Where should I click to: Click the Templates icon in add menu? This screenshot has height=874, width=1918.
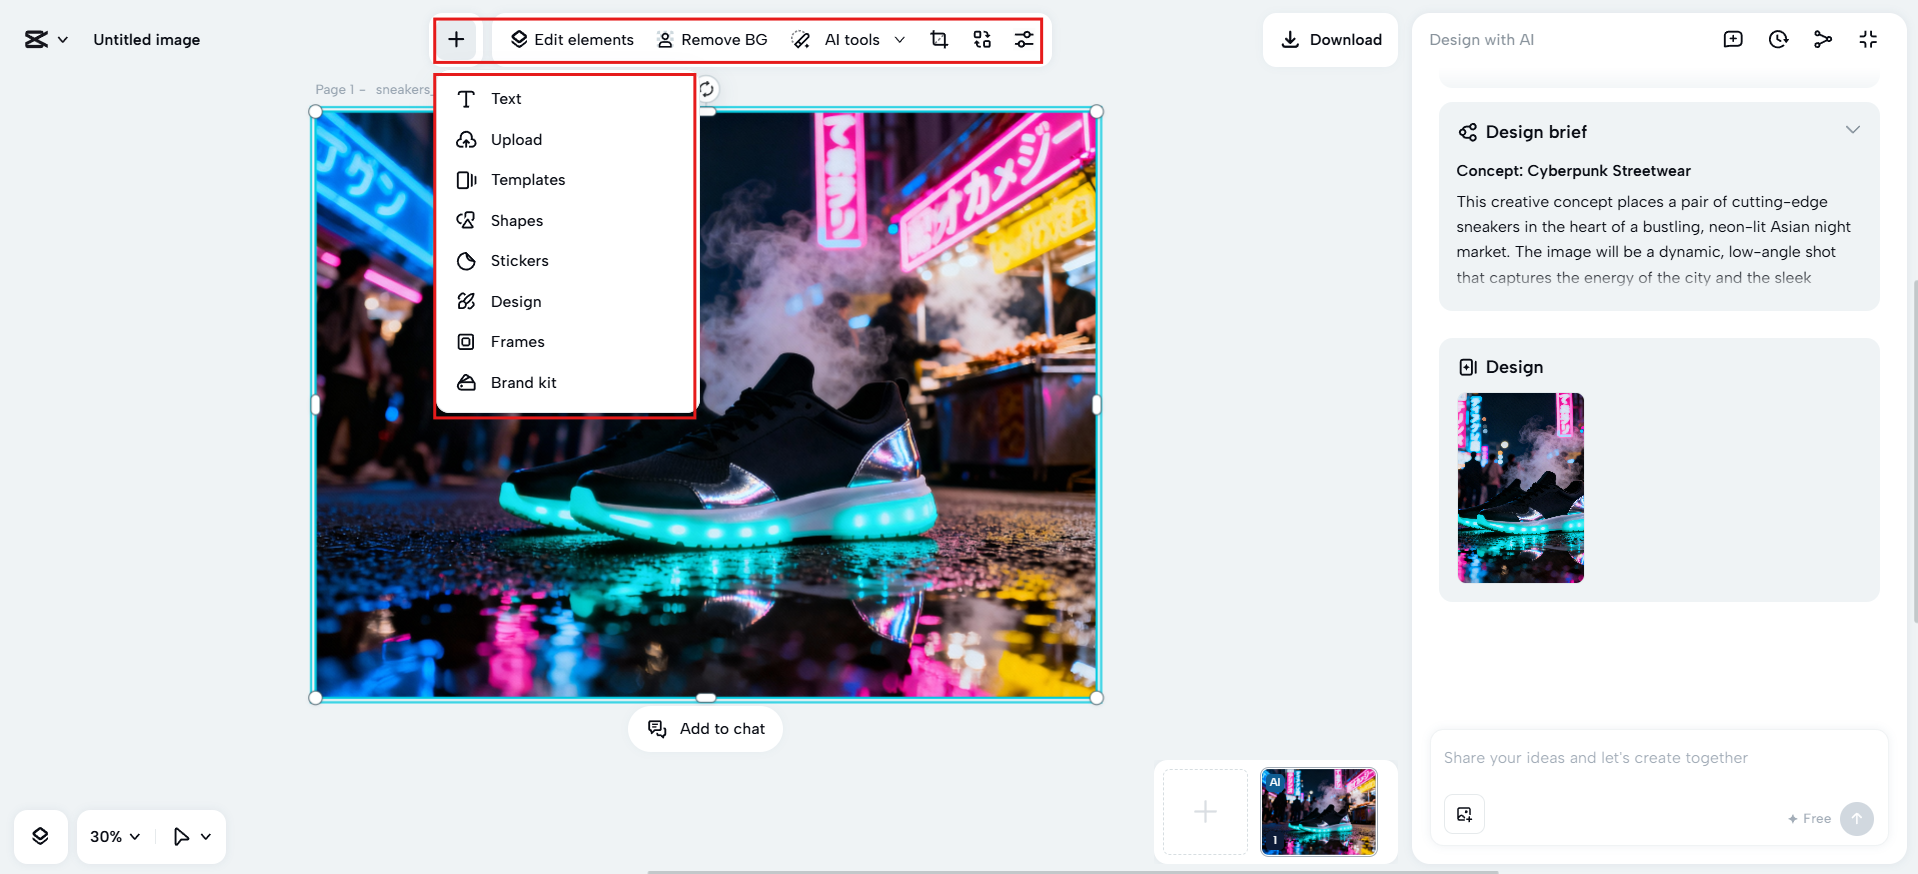pos(466,180)
